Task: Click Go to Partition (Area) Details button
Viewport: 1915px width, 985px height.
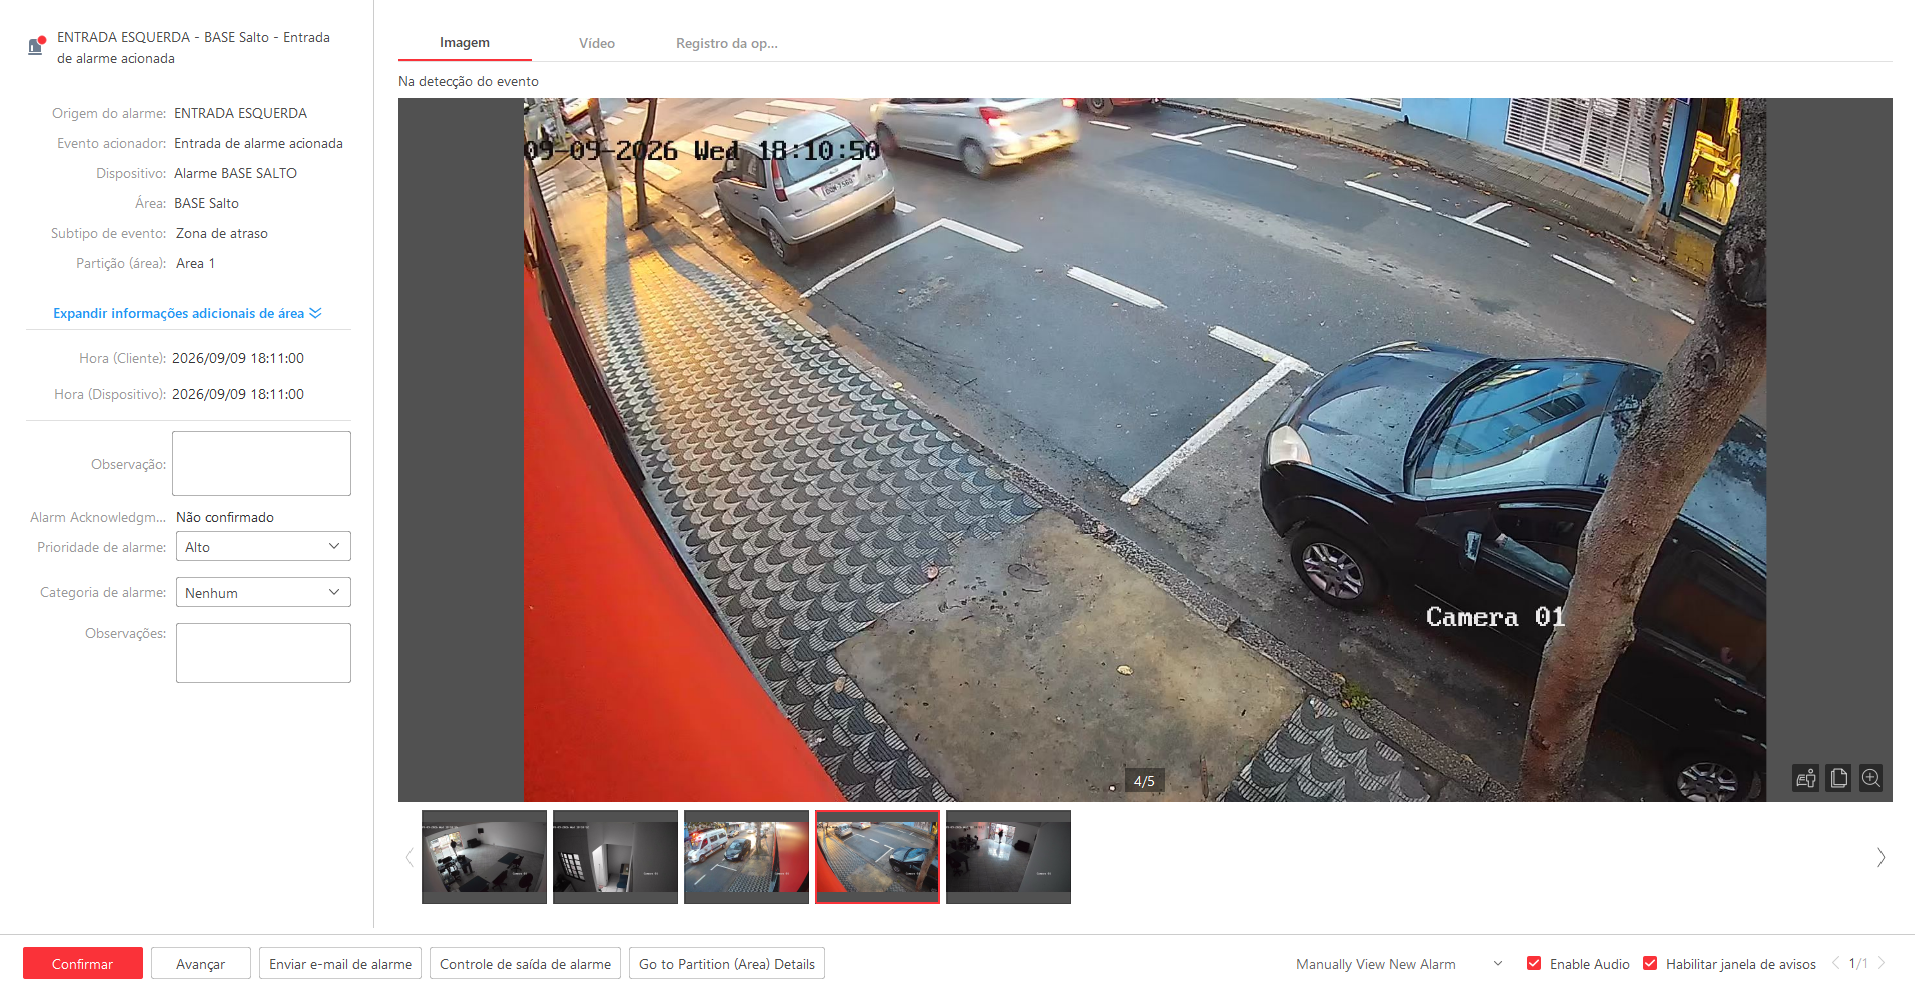Action: [x=727, y=963]
